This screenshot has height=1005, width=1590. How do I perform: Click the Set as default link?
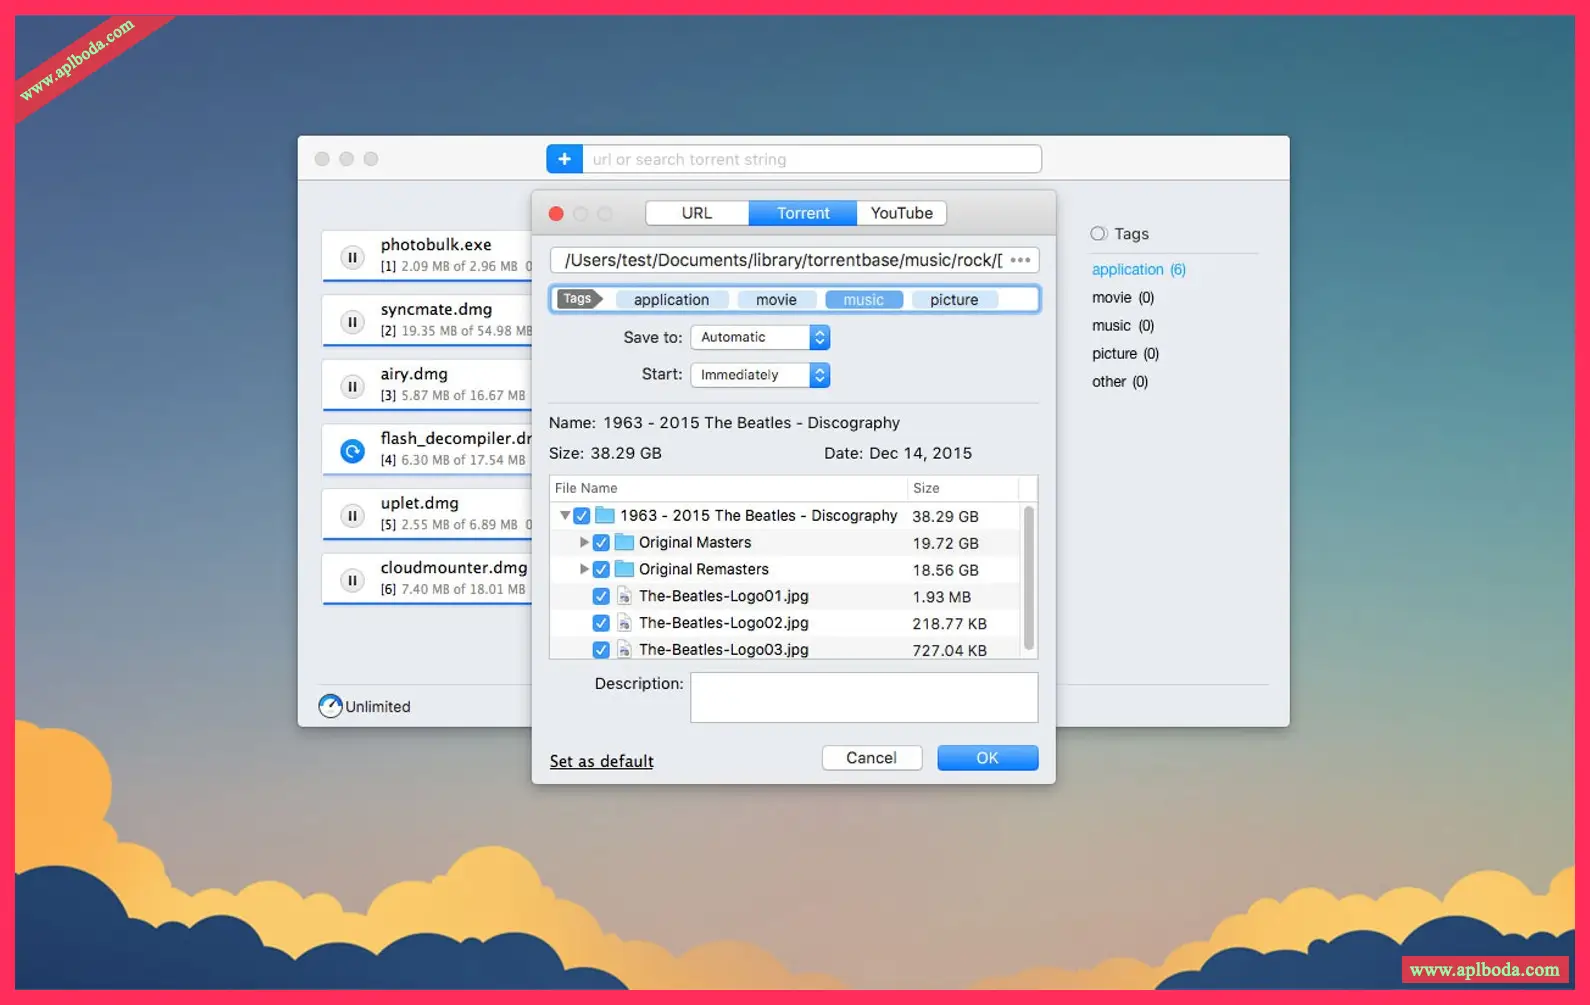pyautogui.click(x=601, y=761)
